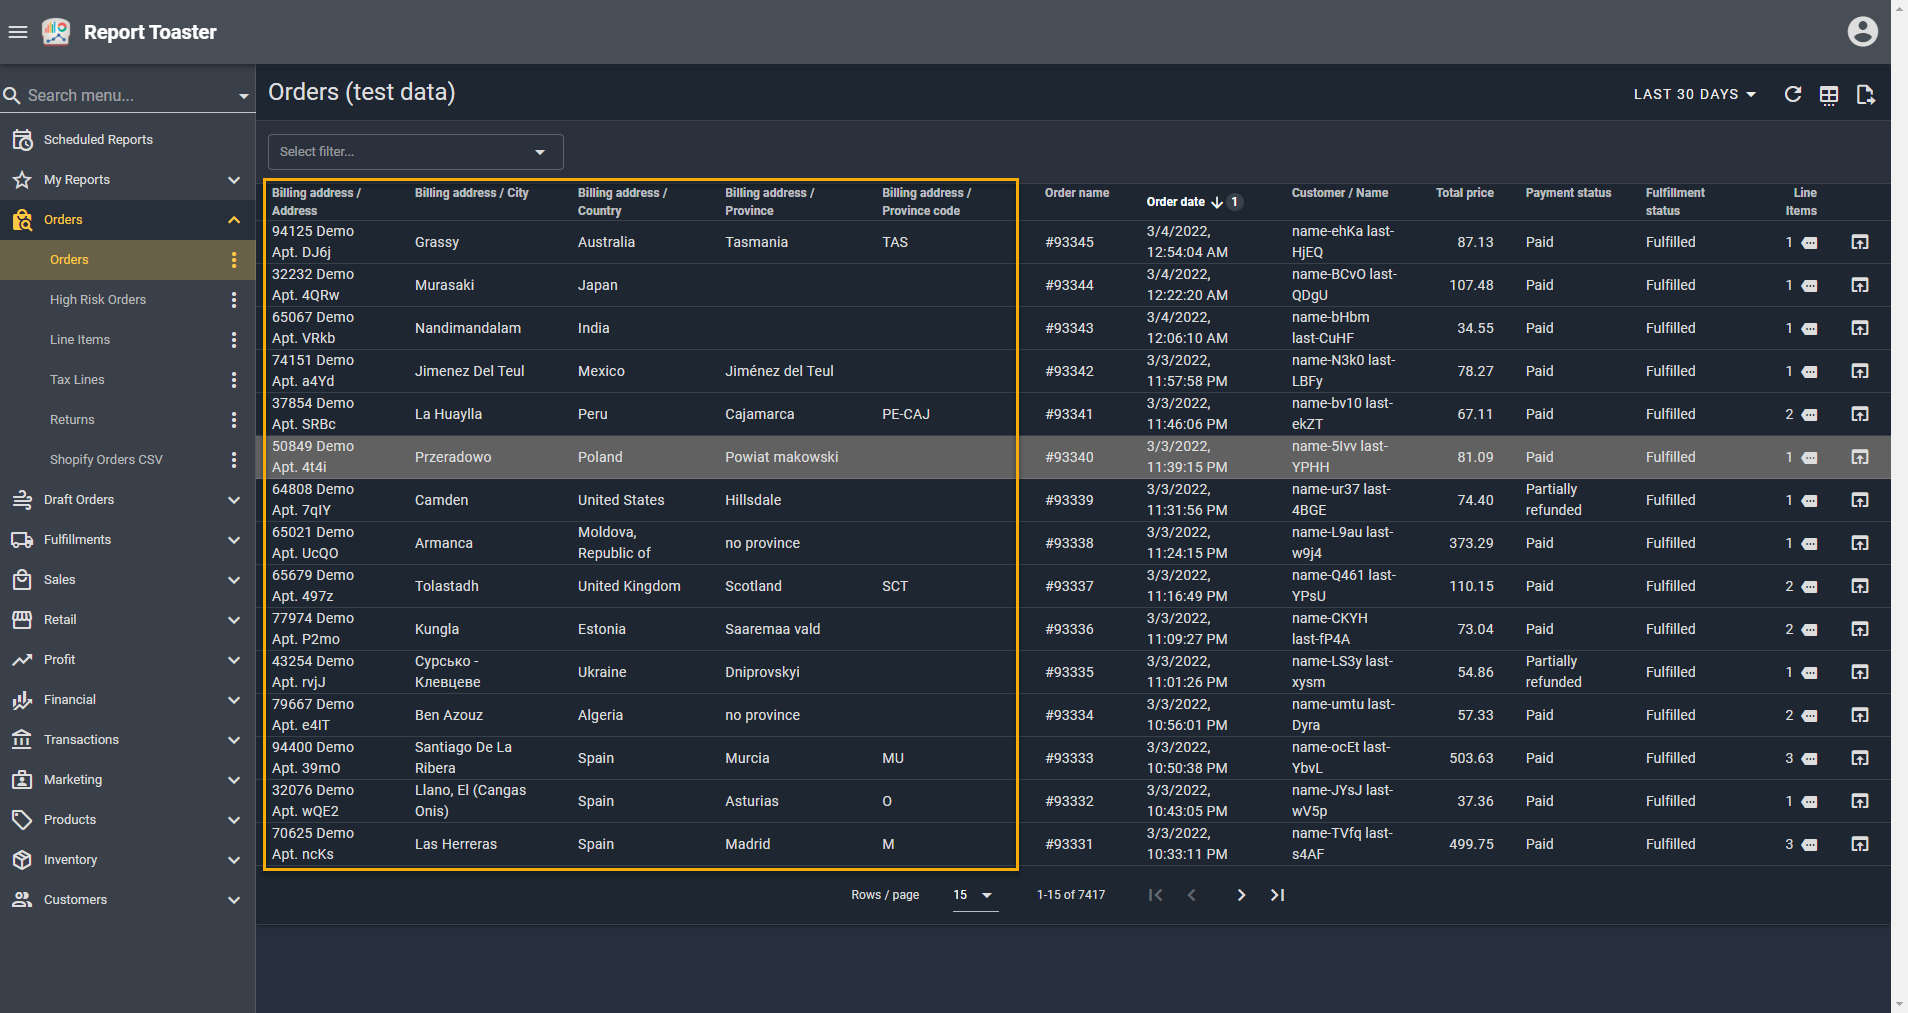Open the hamburger navigation menu

click(x=17, y=32)
